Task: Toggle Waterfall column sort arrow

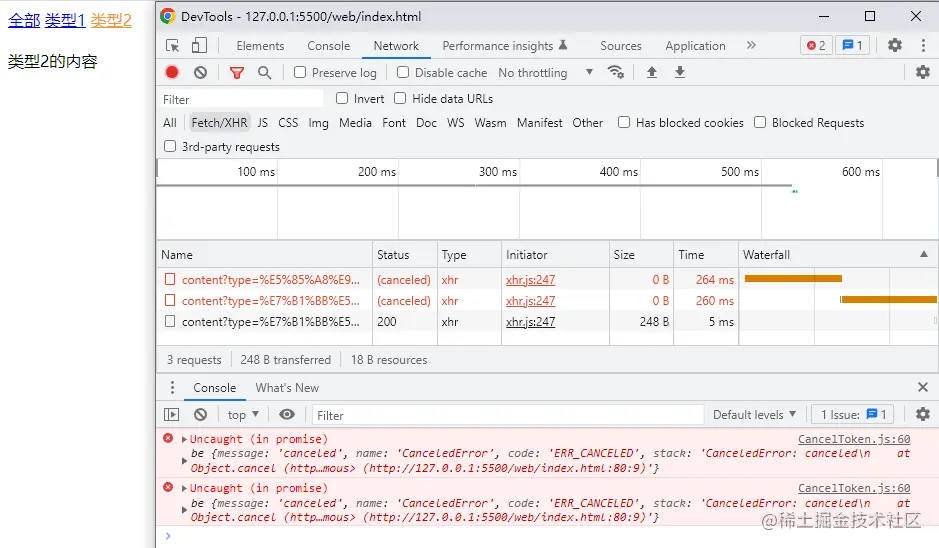Action: pos(924,255)
